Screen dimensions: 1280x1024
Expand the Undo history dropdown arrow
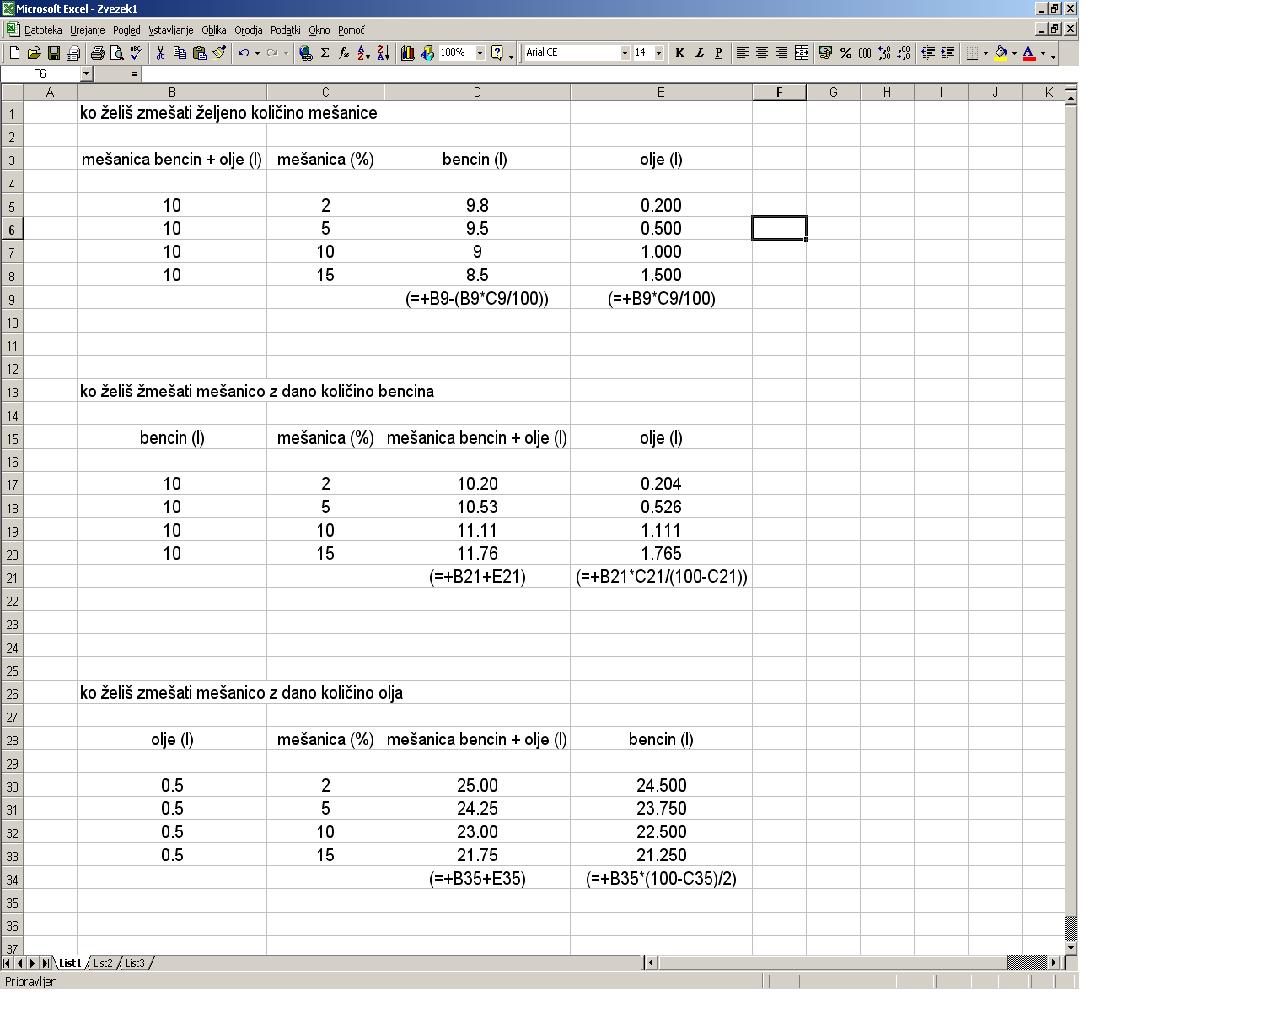pyautogui.click(x=257, y=53)
